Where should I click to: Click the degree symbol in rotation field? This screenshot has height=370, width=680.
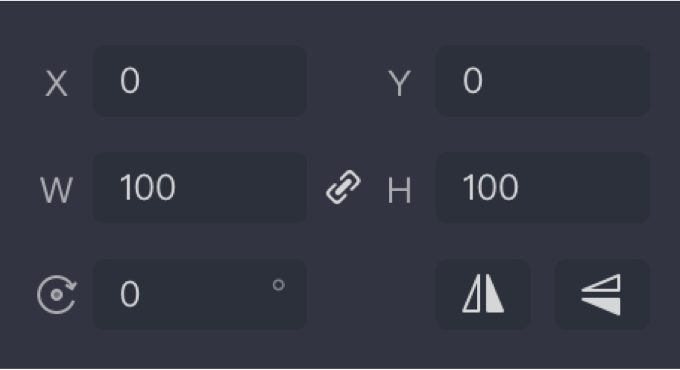(278, 285)
